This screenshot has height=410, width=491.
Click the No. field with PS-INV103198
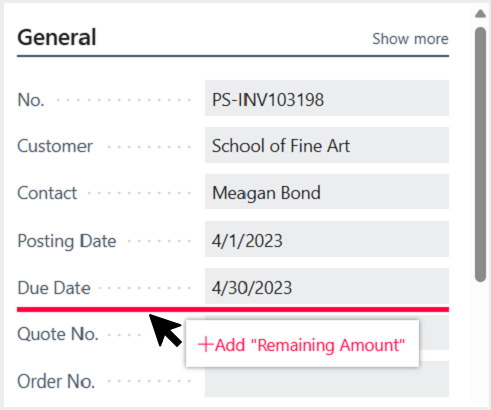coord(327,98)
